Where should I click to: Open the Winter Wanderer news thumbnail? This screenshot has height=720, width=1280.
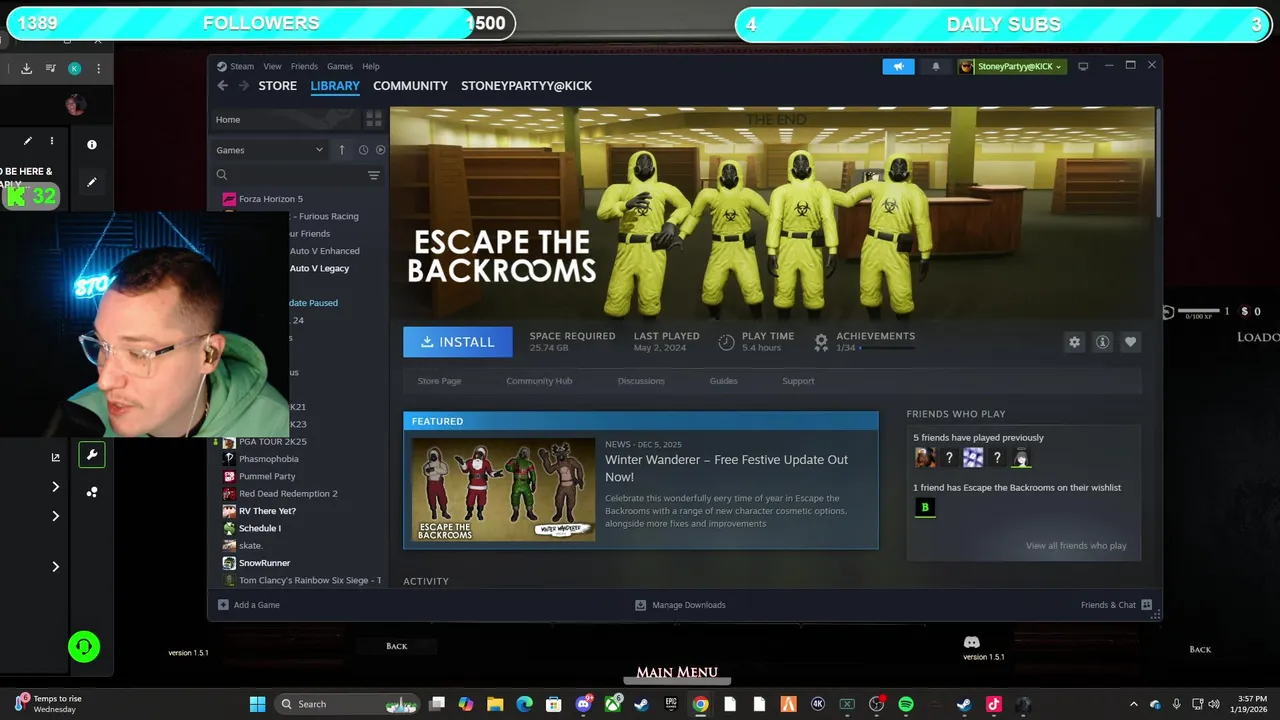504,490
